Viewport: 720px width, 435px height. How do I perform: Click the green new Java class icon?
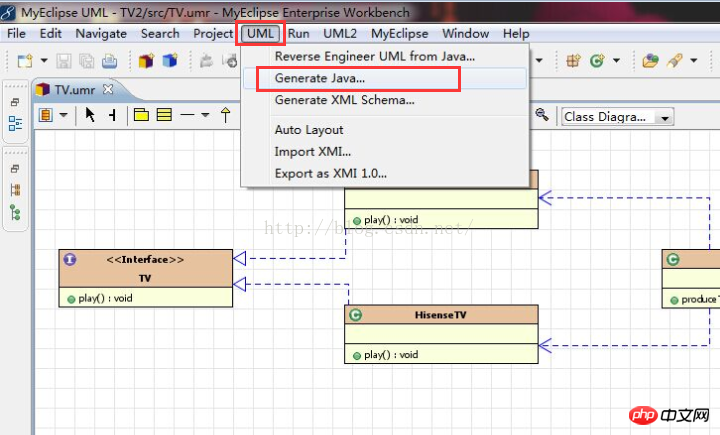tap(597, 60)
